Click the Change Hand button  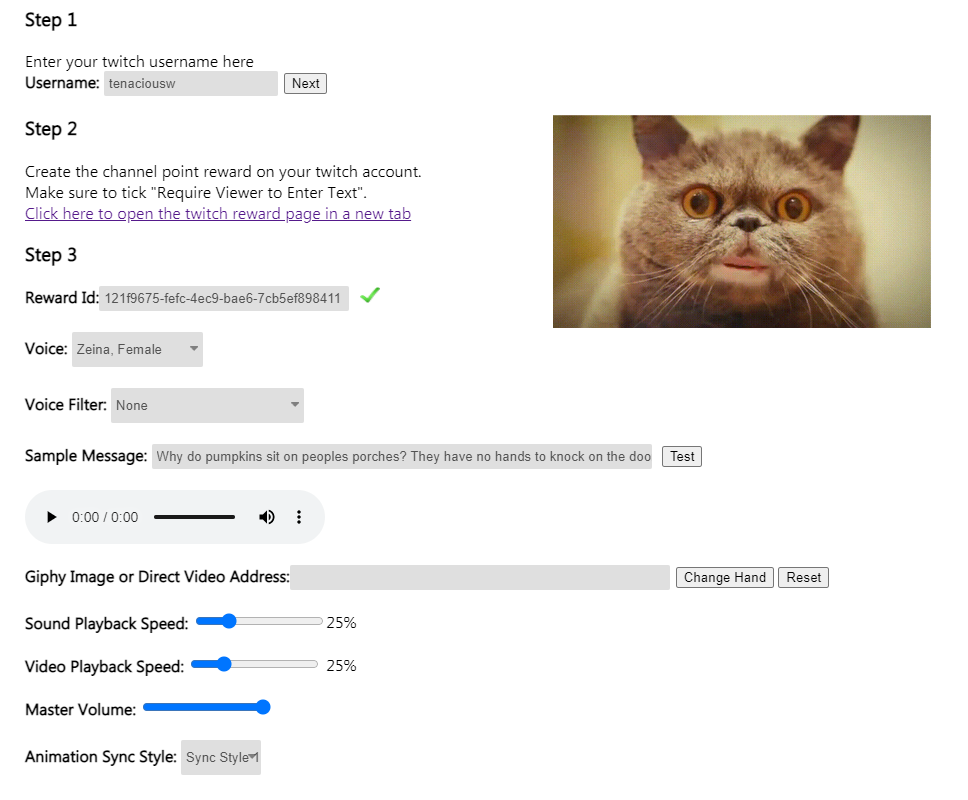pyautogui.click(x=725, y=578)
